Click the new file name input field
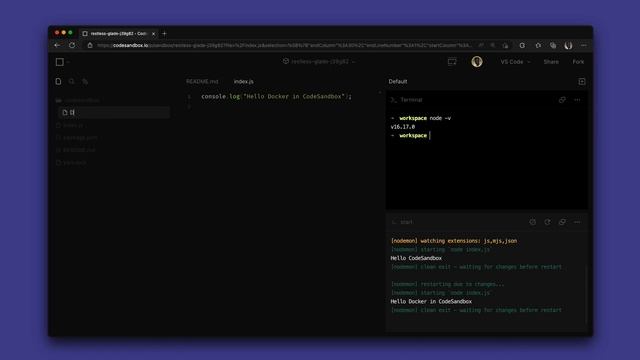This screenshot has width=640, height=360. pos(114,112)
